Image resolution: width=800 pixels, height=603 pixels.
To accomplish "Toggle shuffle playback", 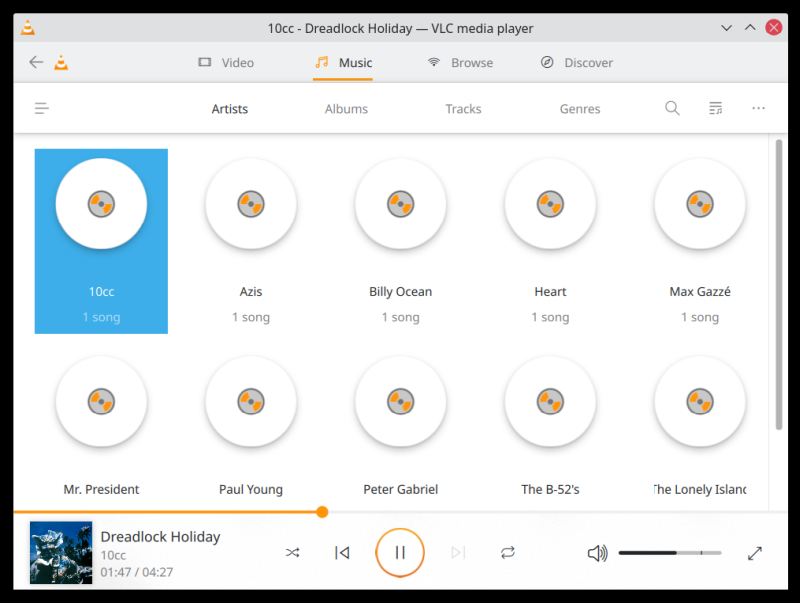I will (x=292, y=552).
